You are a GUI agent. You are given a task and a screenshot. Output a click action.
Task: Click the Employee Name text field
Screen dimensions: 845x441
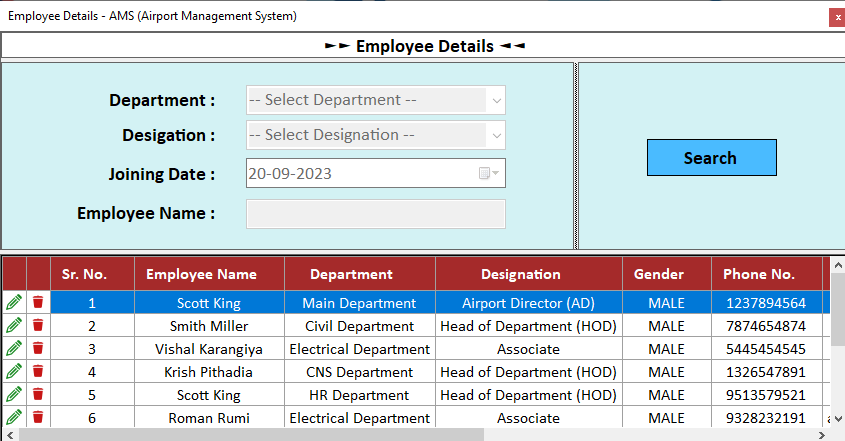point(375,214)
